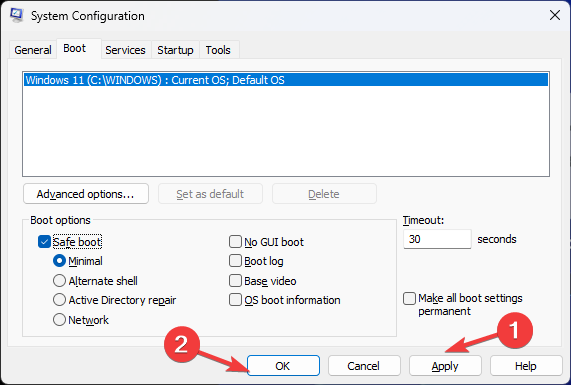Screen dimensions: 571x385
Task: Click the Apply button
Action: [x=445, y=366]
